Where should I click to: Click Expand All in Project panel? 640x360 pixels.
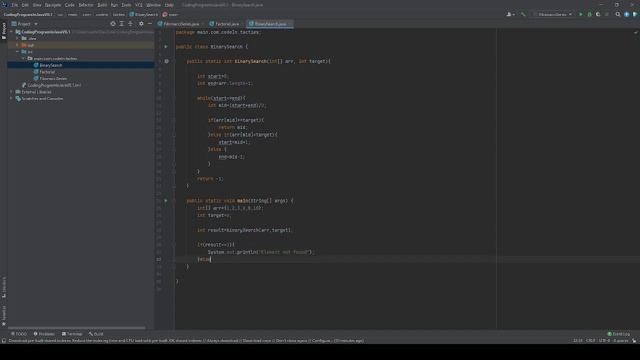click(x=122, y=24)
